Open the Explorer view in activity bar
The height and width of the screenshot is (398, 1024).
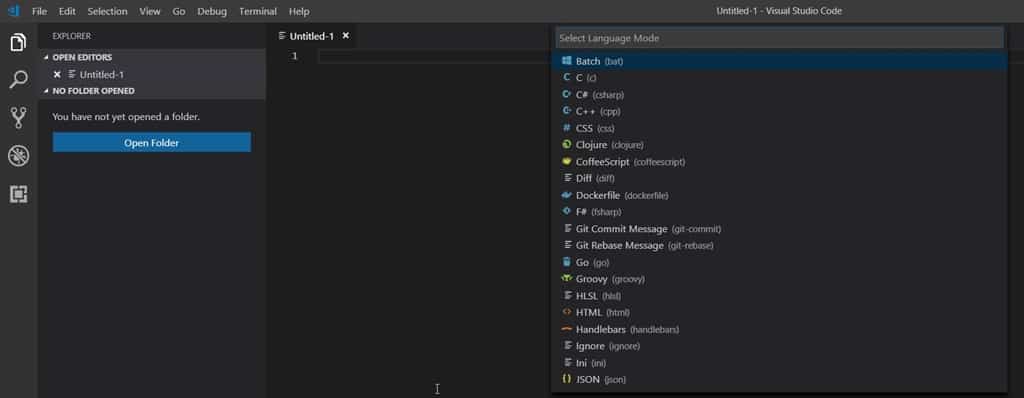pyautogui.click(x=18, y=43)
